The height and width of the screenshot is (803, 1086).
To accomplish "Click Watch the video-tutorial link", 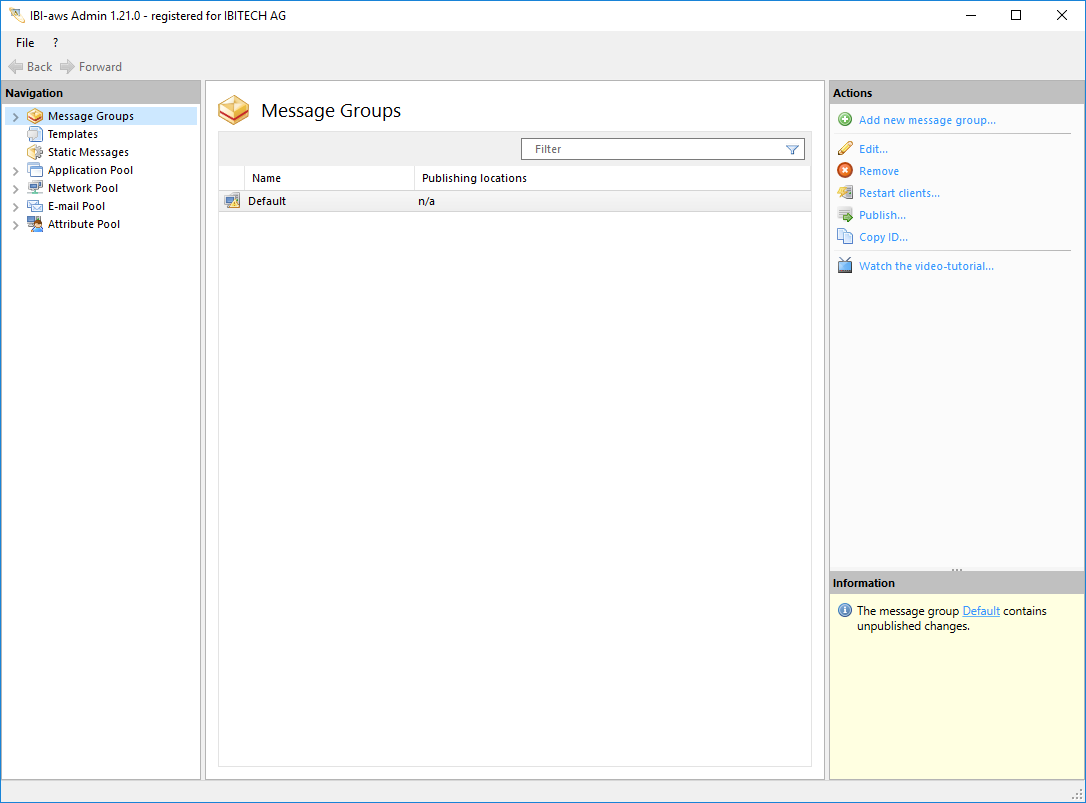I will click(x=925, y=266).
